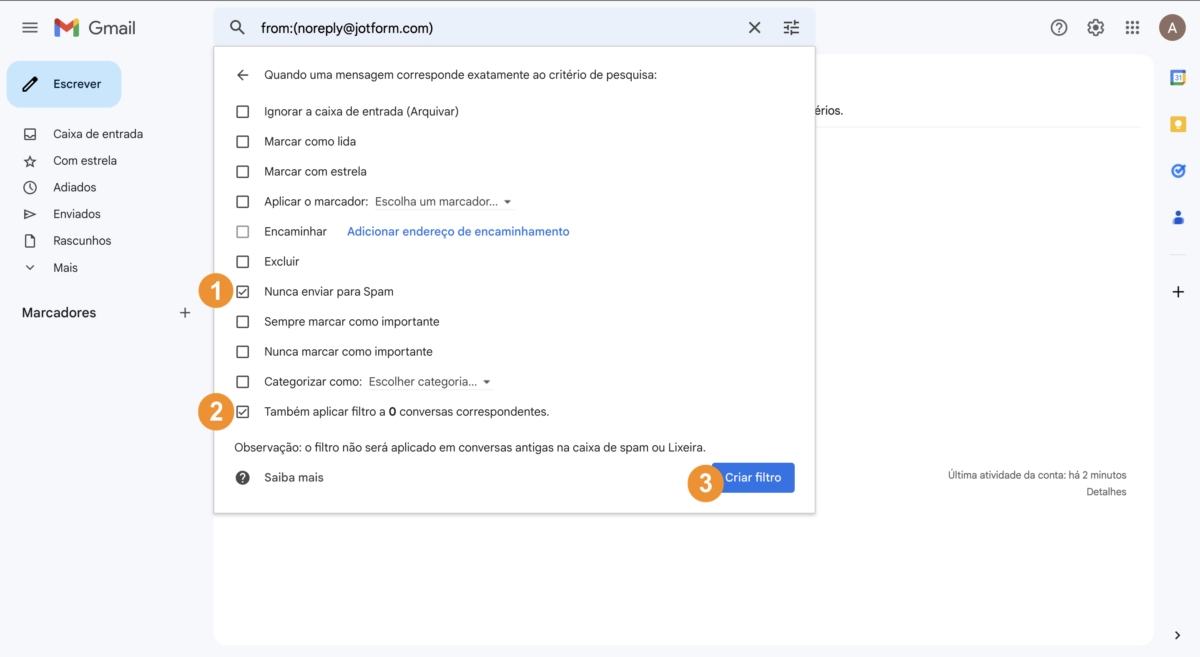Viewport: 1200px width, 657px height.
Task: Open the Enviados folder
Action: click(x=76, y=214)
